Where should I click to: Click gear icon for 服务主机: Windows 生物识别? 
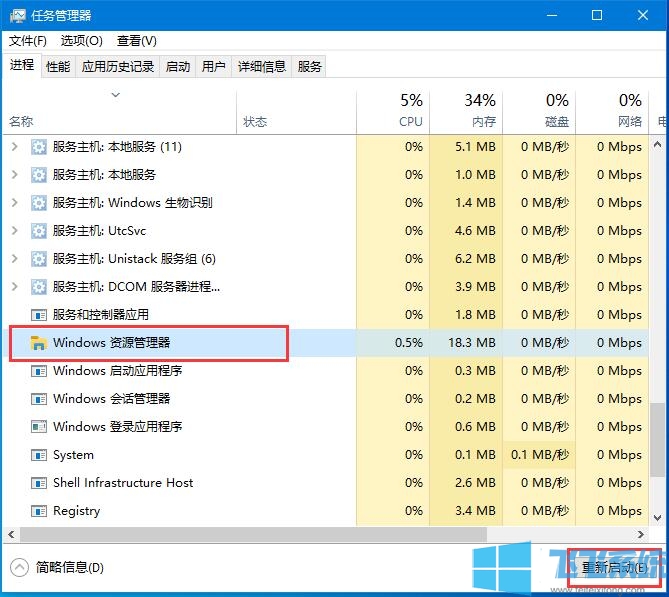39,203
